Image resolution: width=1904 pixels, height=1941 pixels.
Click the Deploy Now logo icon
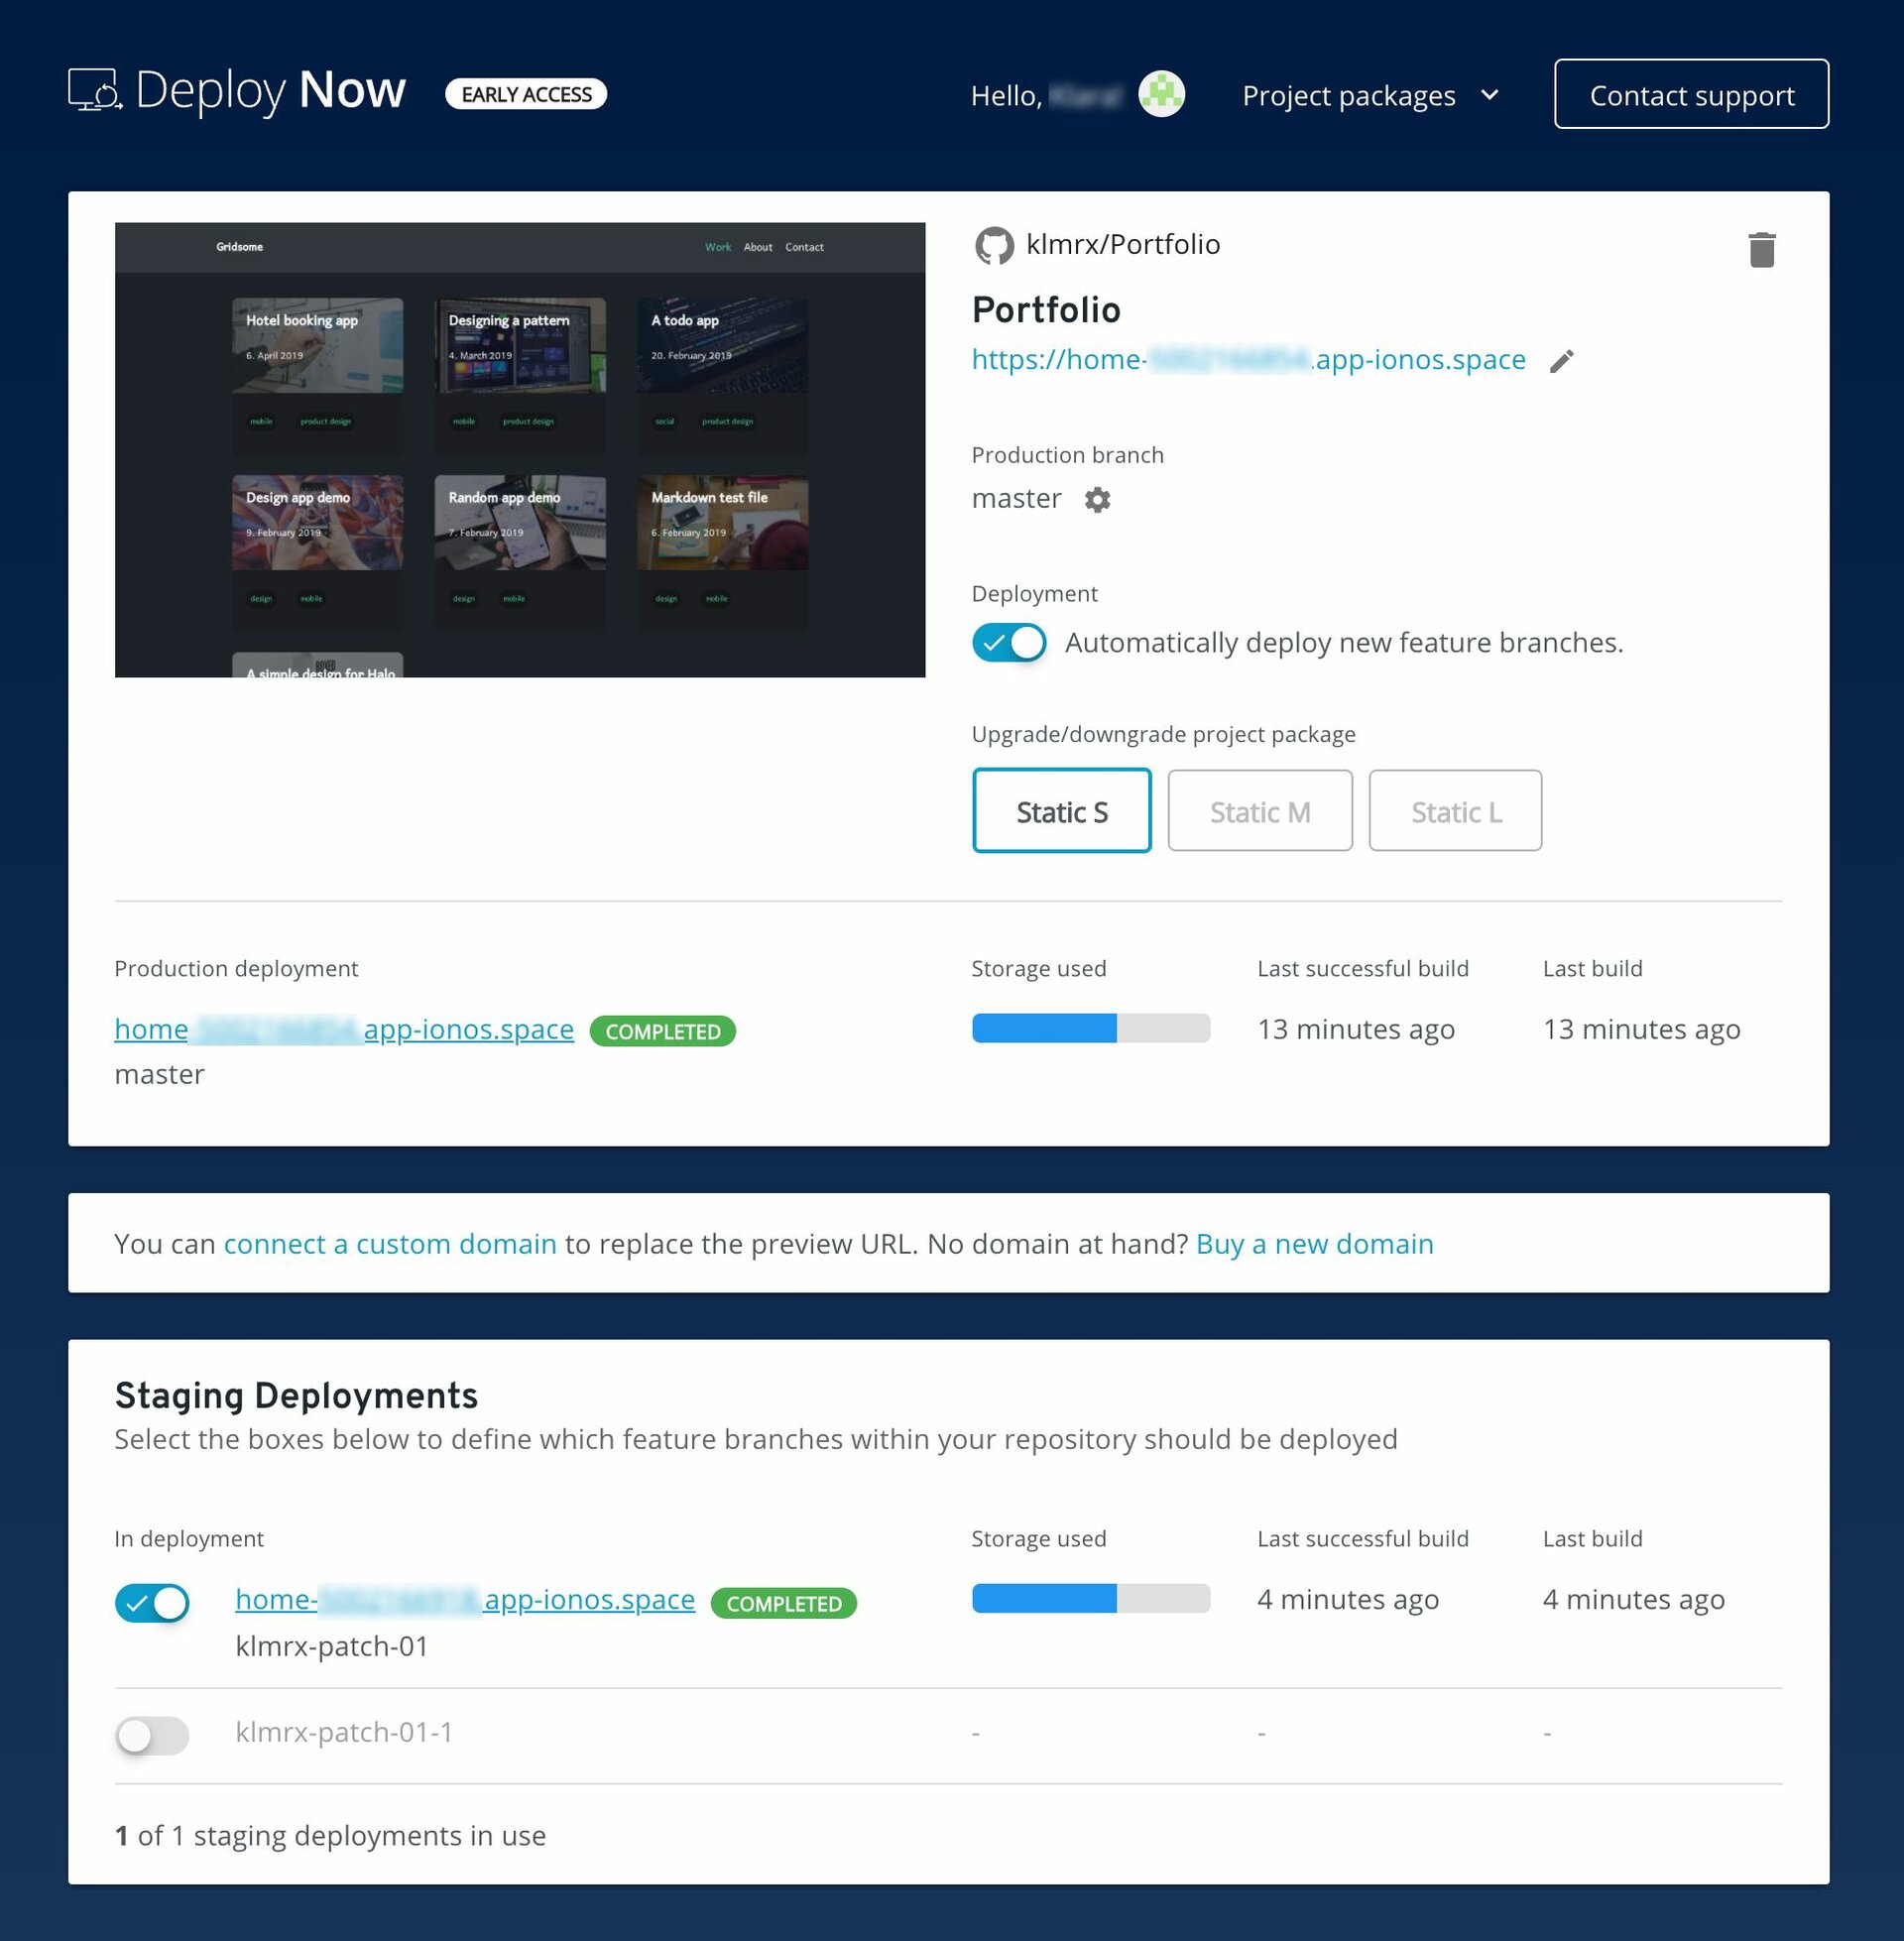[x=95, y=91]
